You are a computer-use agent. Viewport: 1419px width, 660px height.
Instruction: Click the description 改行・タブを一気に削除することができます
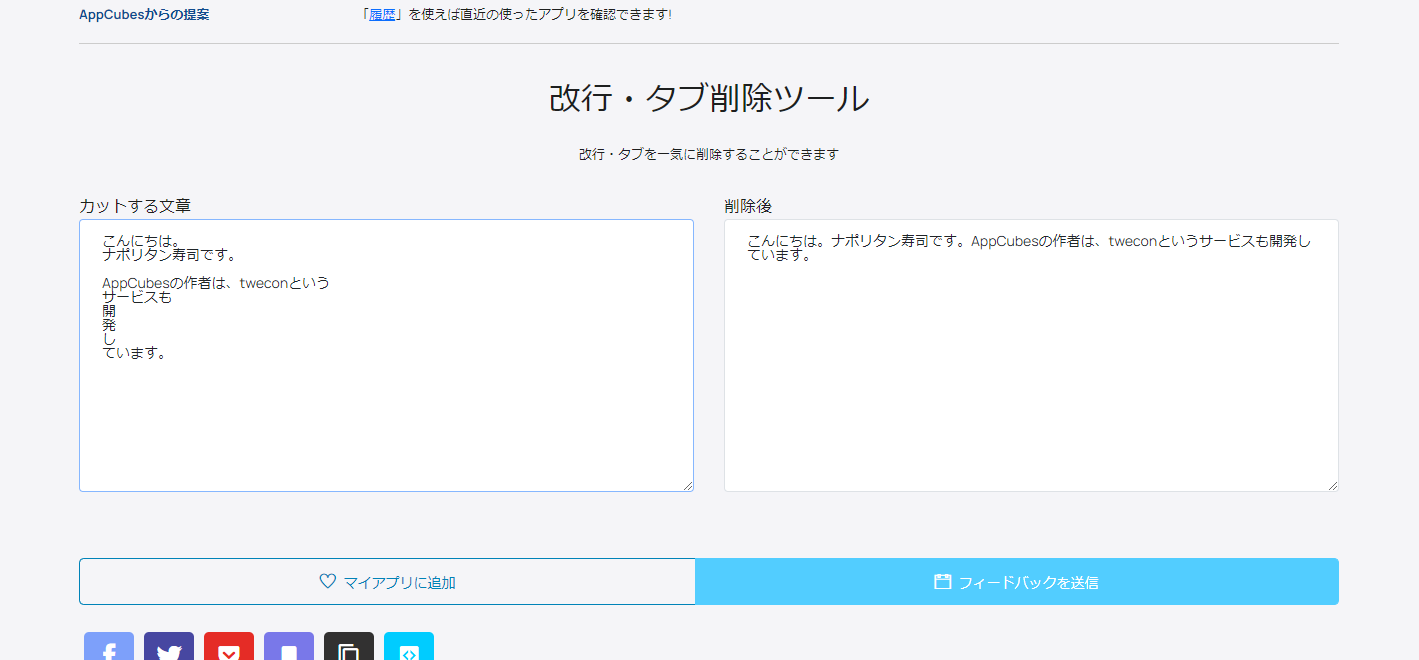pyautogui.click(x=709, y=155)
